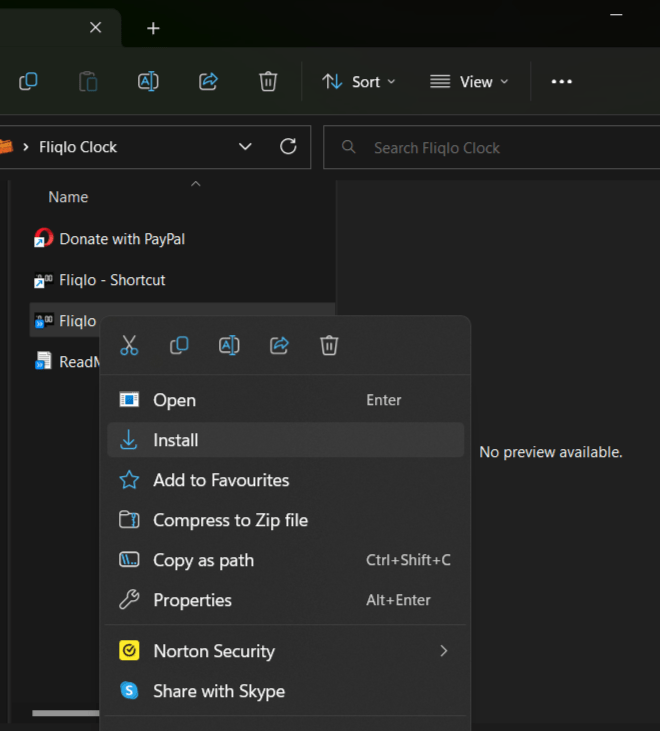Expand the Norton Security submenu
This screenshot has width=660, height=731.
(443, 651)
